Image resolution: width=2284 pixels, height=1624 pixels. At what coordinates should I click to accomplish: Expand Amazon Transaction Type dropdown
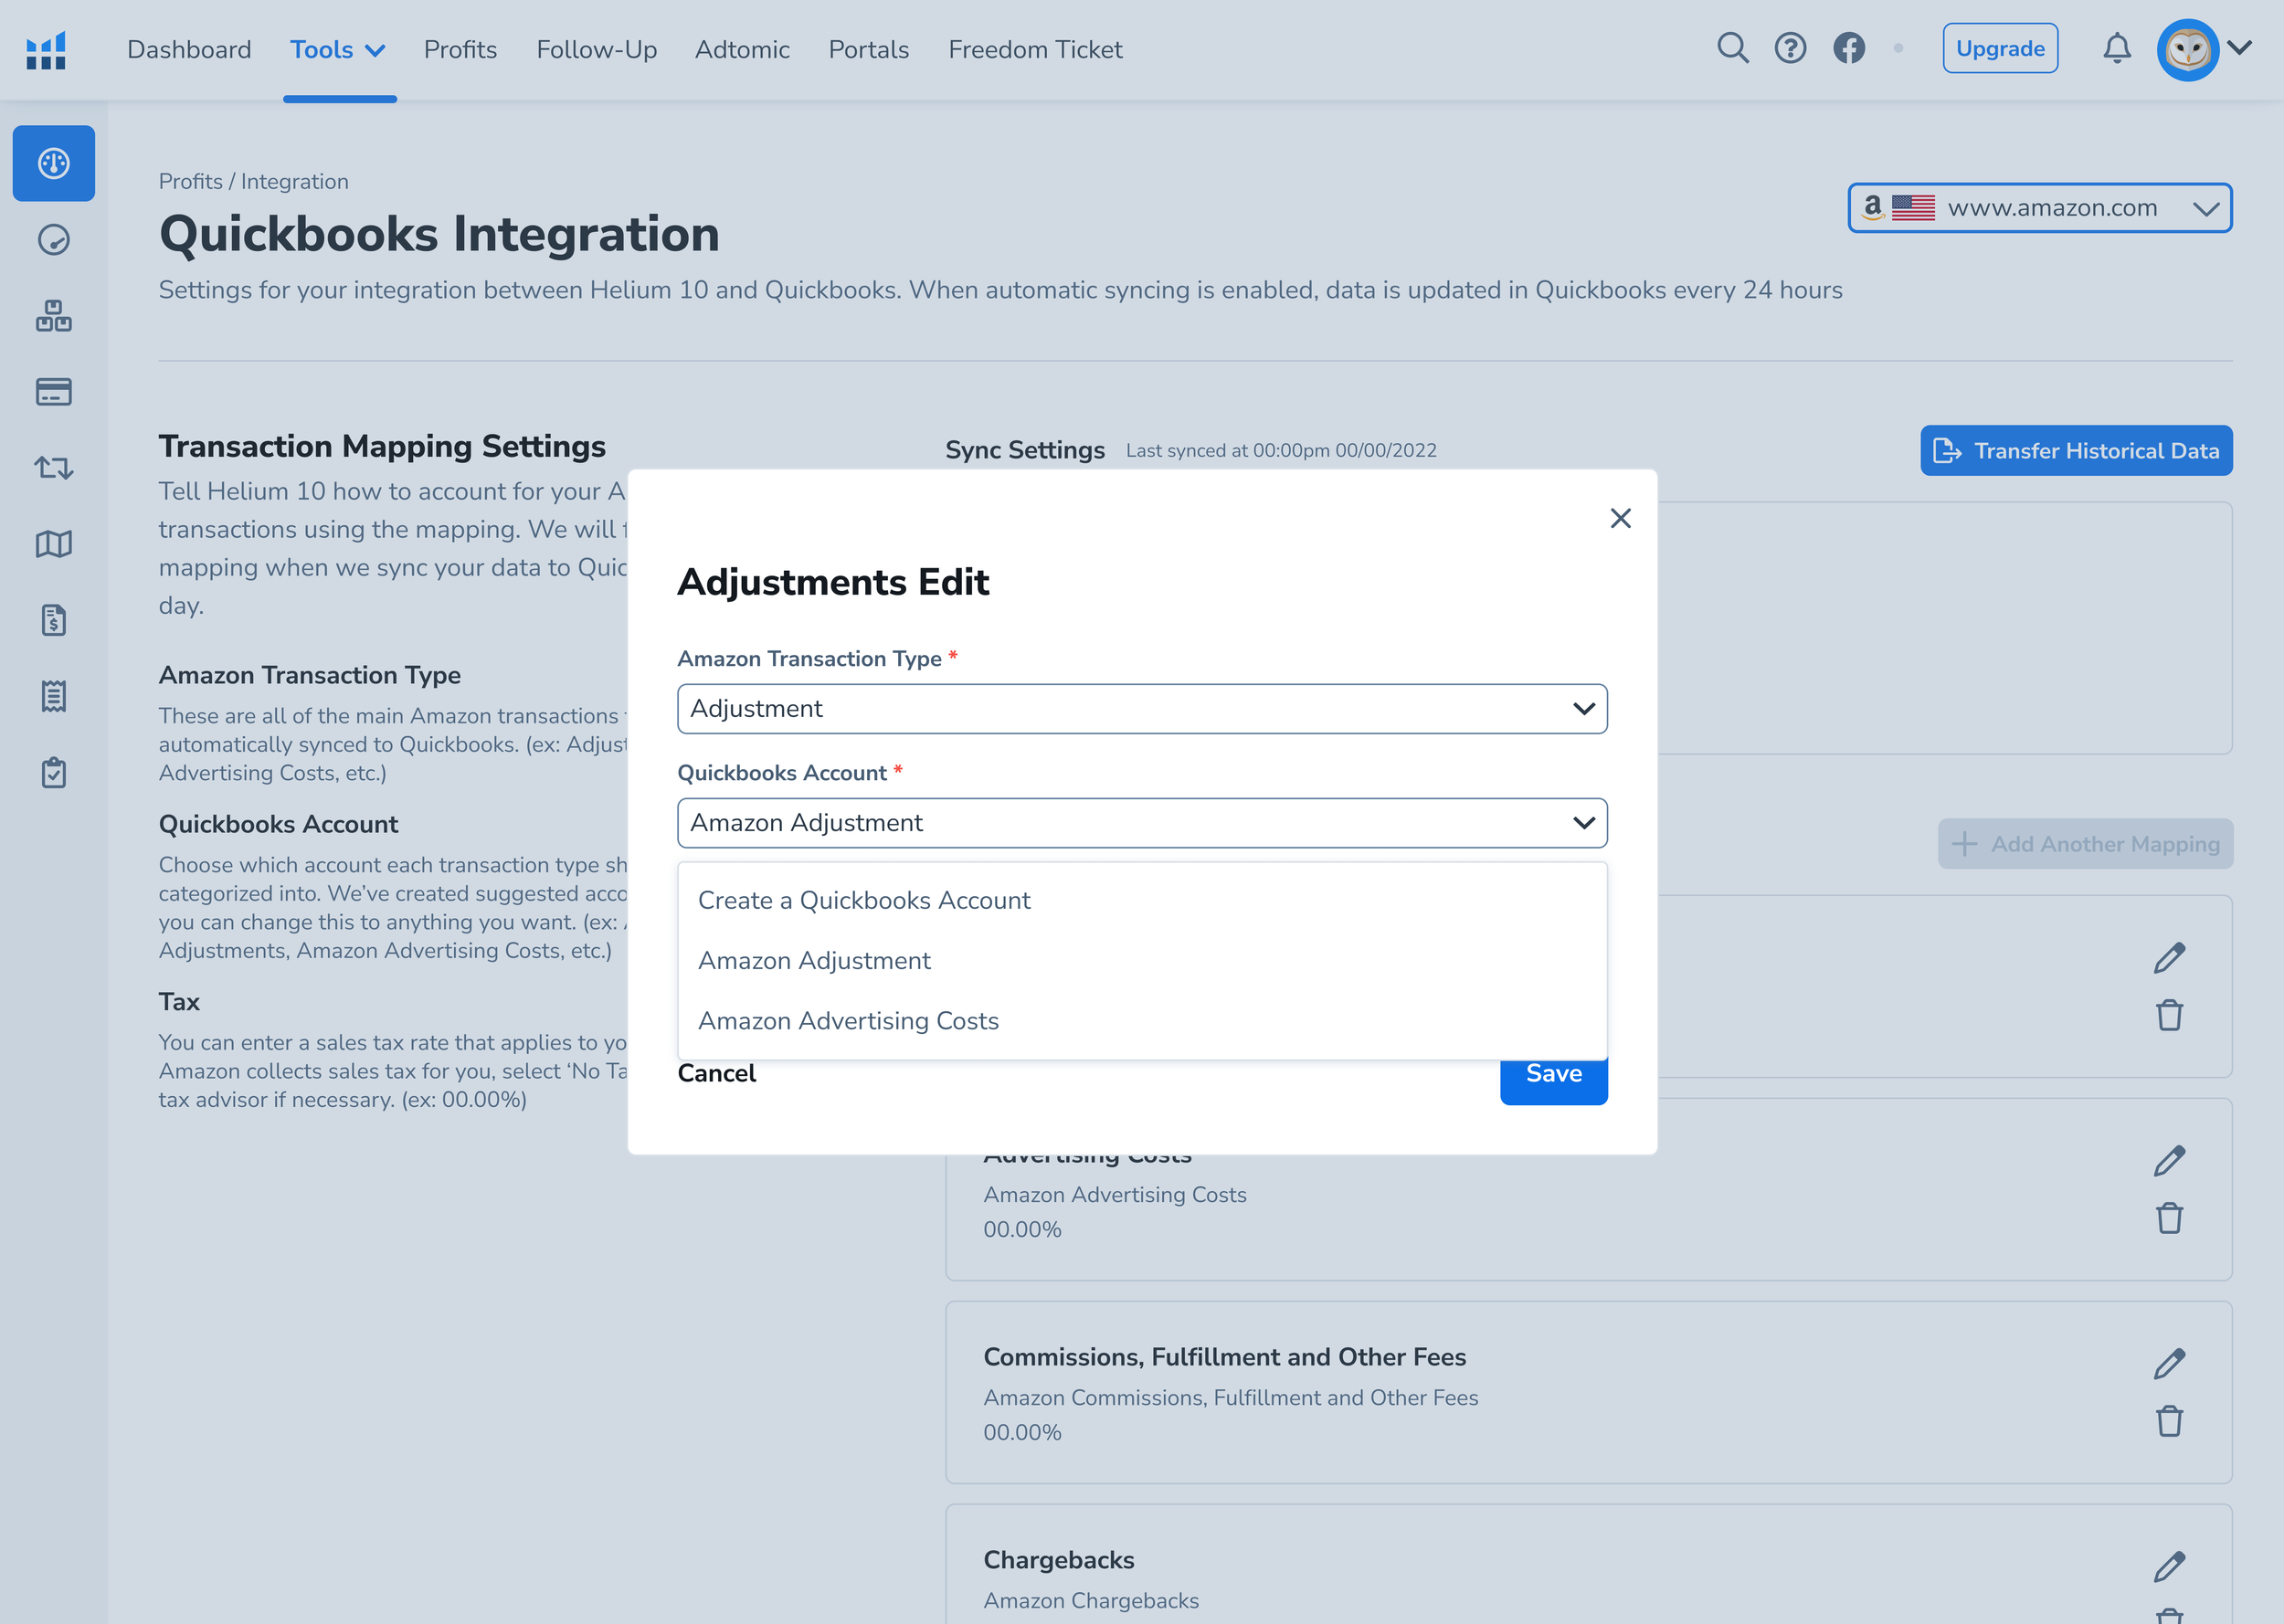[1142, 709]
